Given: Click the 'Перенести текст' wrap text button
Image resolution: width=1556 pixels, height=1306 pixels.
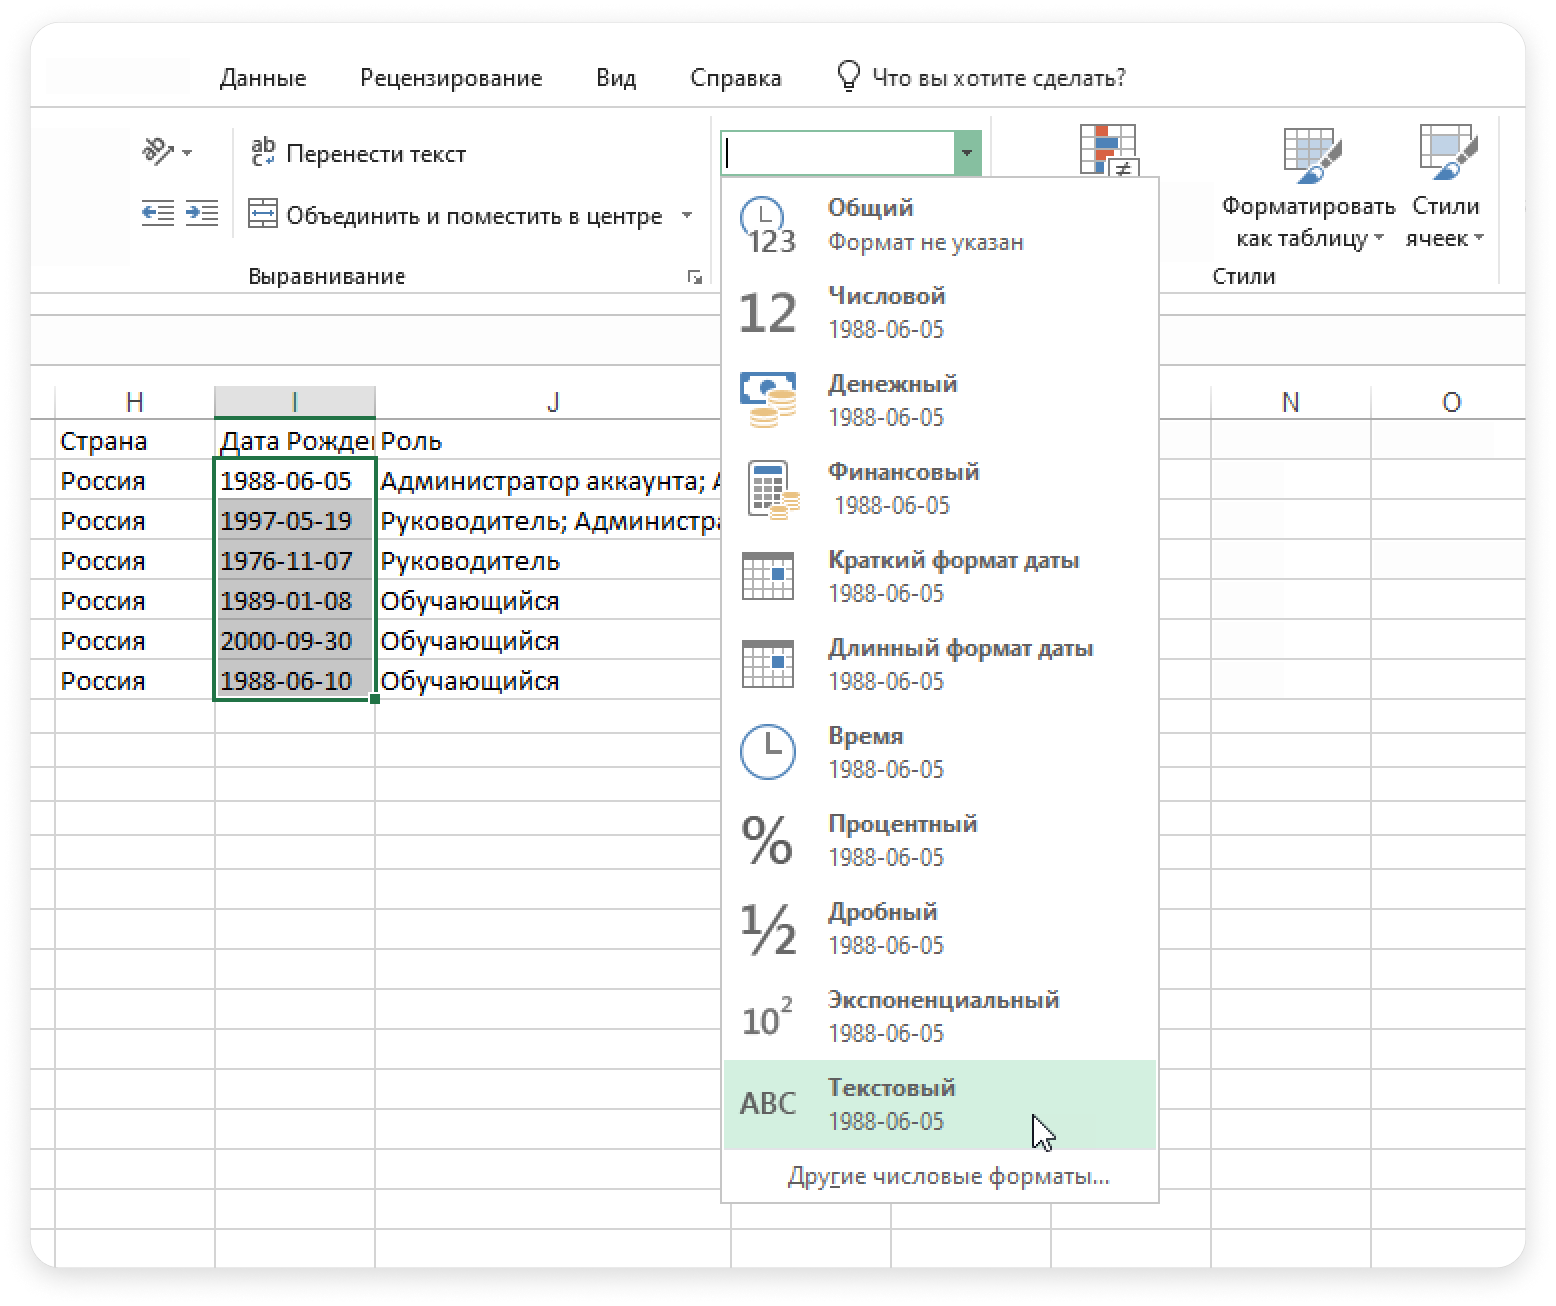Looking at the screenshot, I should (358, 153).
